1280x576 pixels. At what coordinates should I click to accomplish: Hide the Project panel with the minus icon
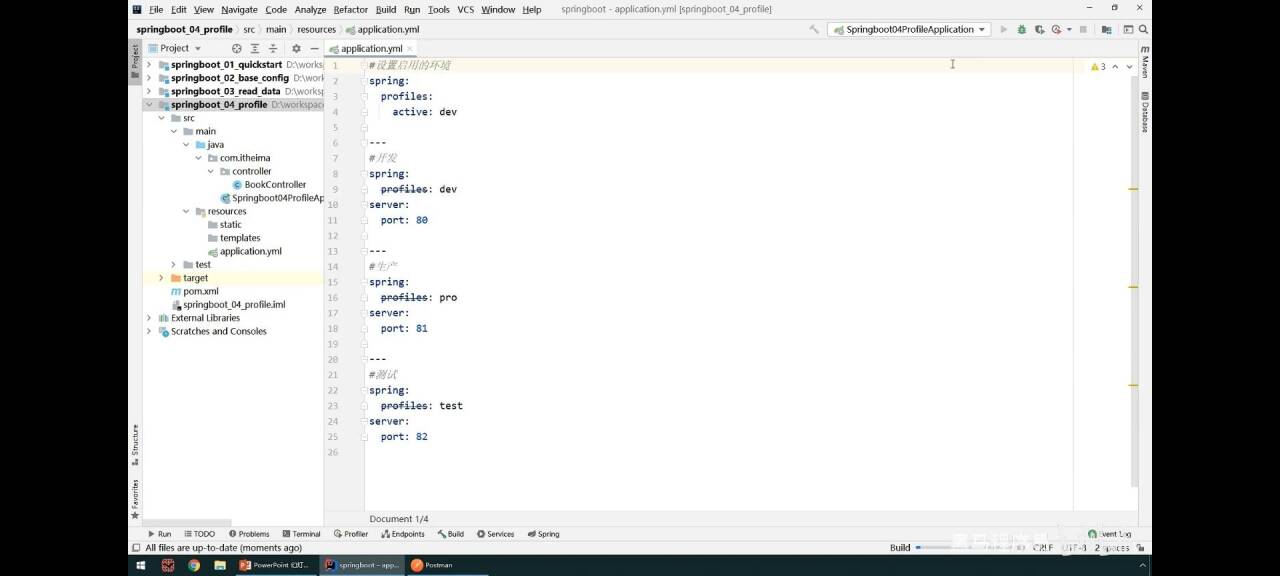click(314, 48)
